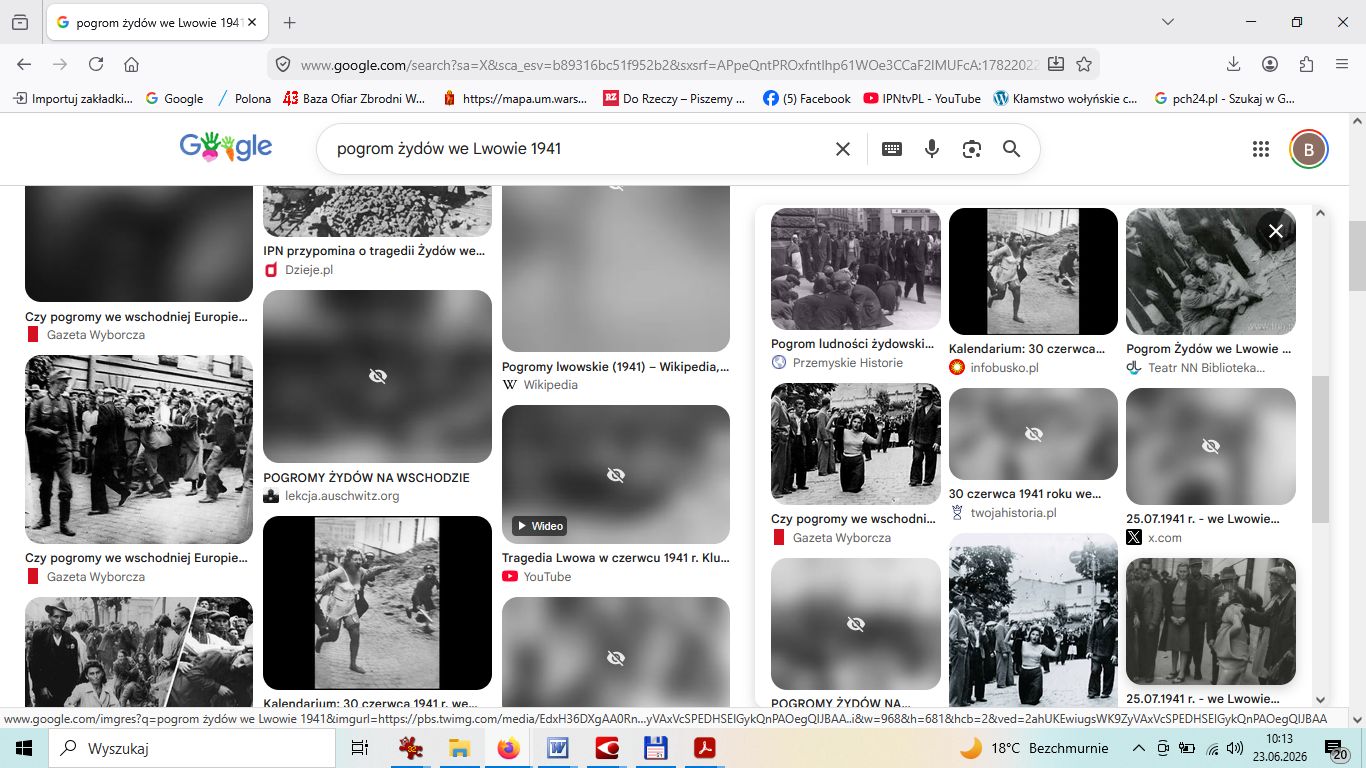Go to Google home via the logo

[226, 147]
